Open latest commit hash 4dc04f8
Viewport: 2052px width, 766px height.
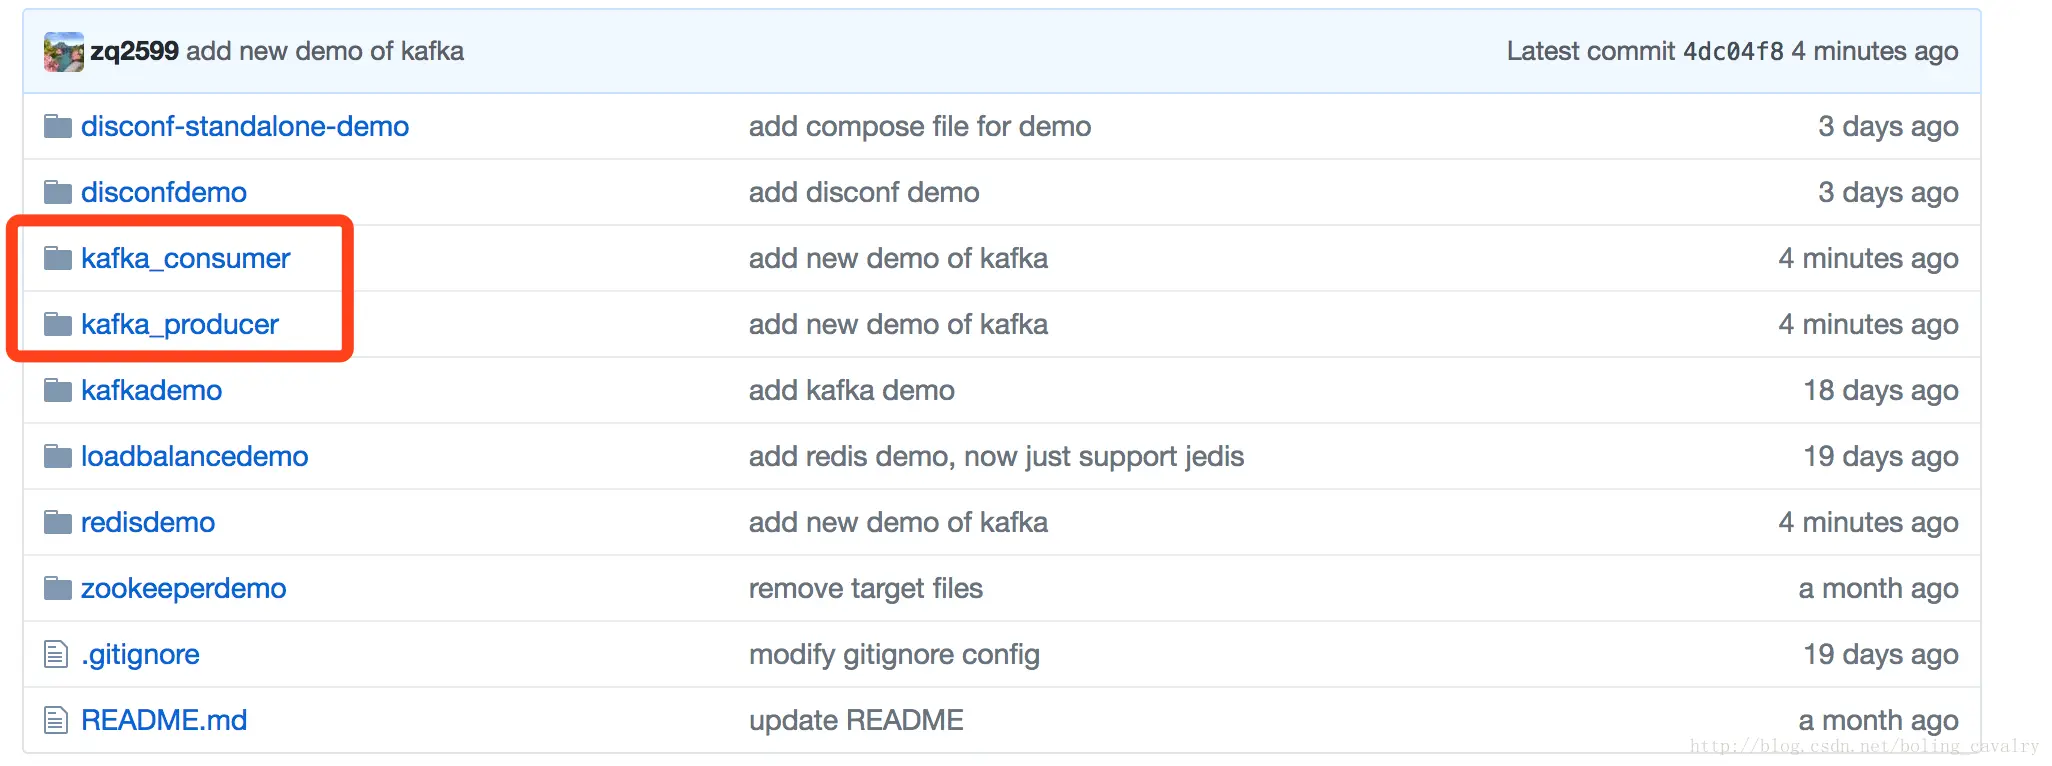click(x=1733, y=51)
